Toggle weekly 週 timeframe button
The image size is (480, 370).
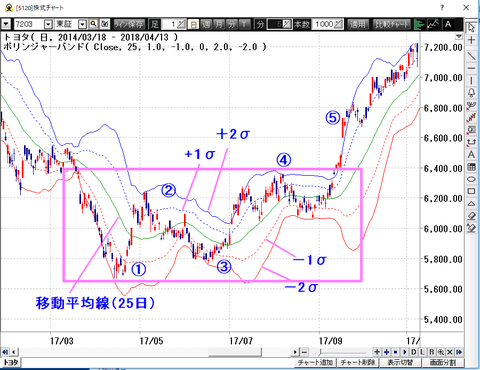206,24
